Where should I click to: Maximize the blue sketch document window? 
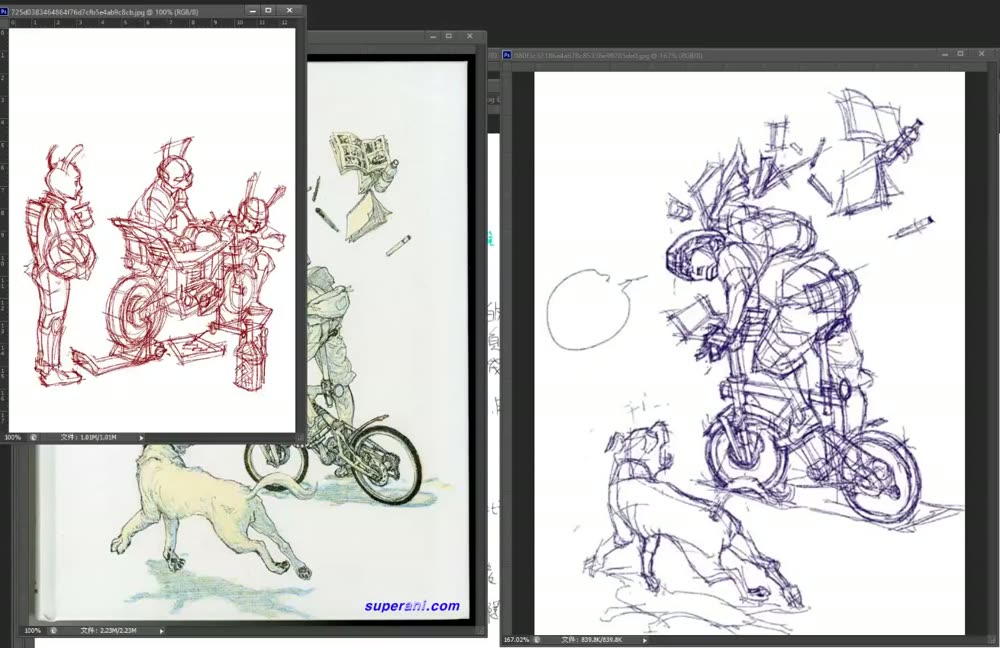point(960,54)
